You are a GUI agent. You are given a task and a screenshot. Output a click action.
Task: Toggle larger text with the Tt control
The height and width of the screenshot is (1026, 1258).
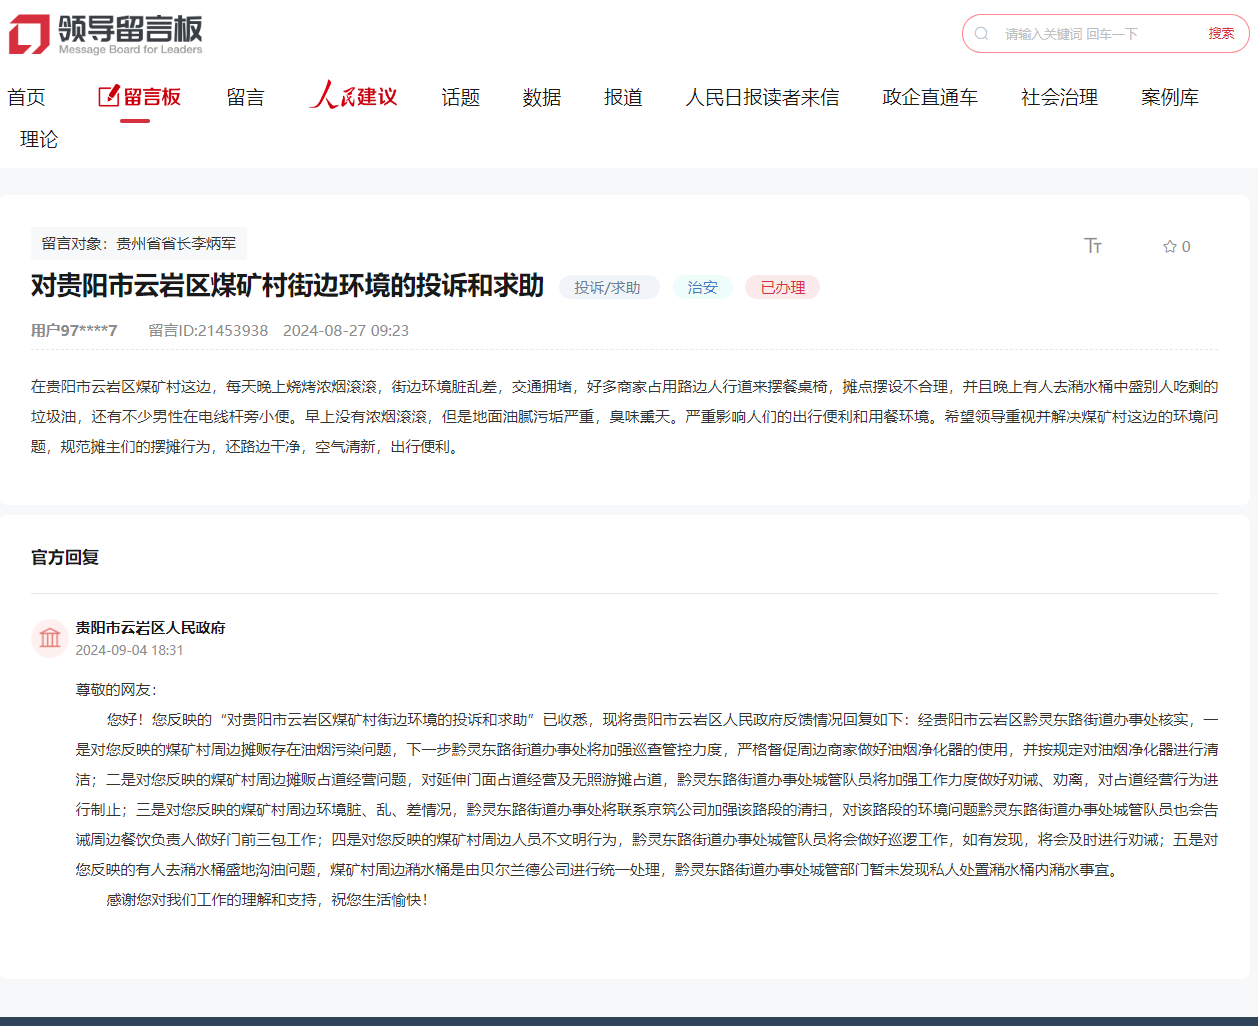1093,245
